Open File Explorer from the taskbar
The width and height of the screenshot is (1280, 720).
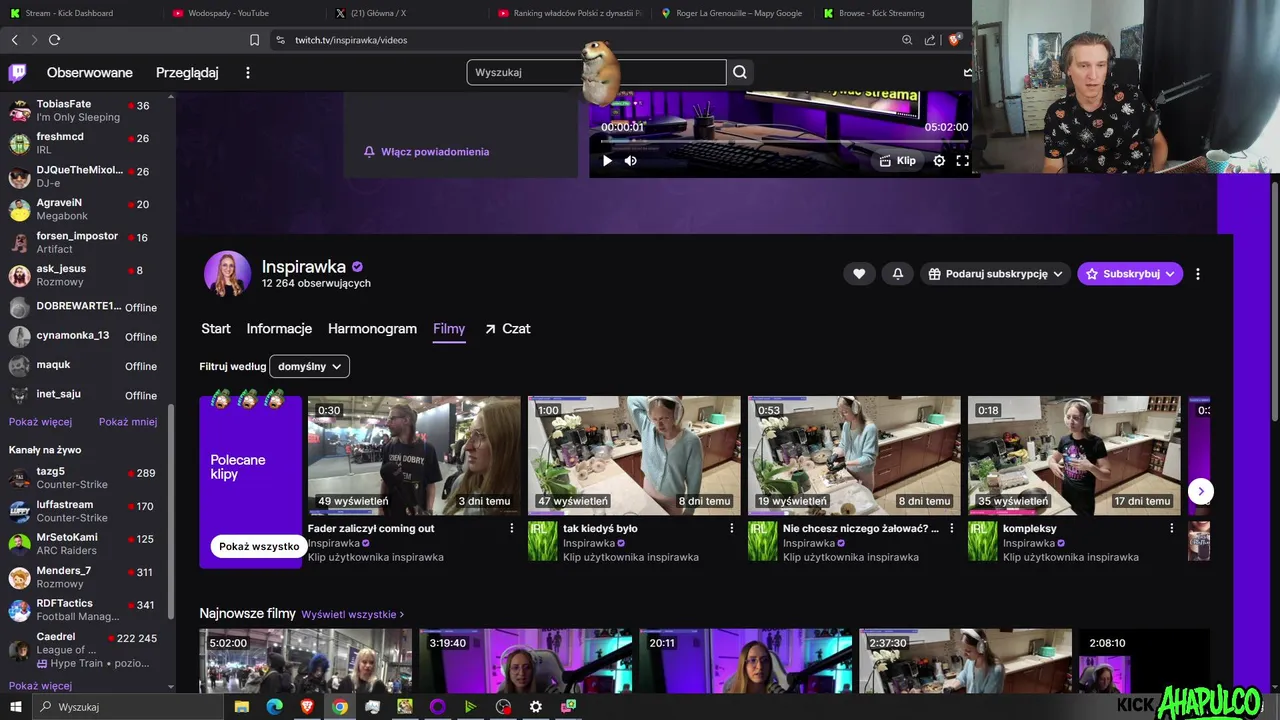pyautogui.click(x=241, y=707)
